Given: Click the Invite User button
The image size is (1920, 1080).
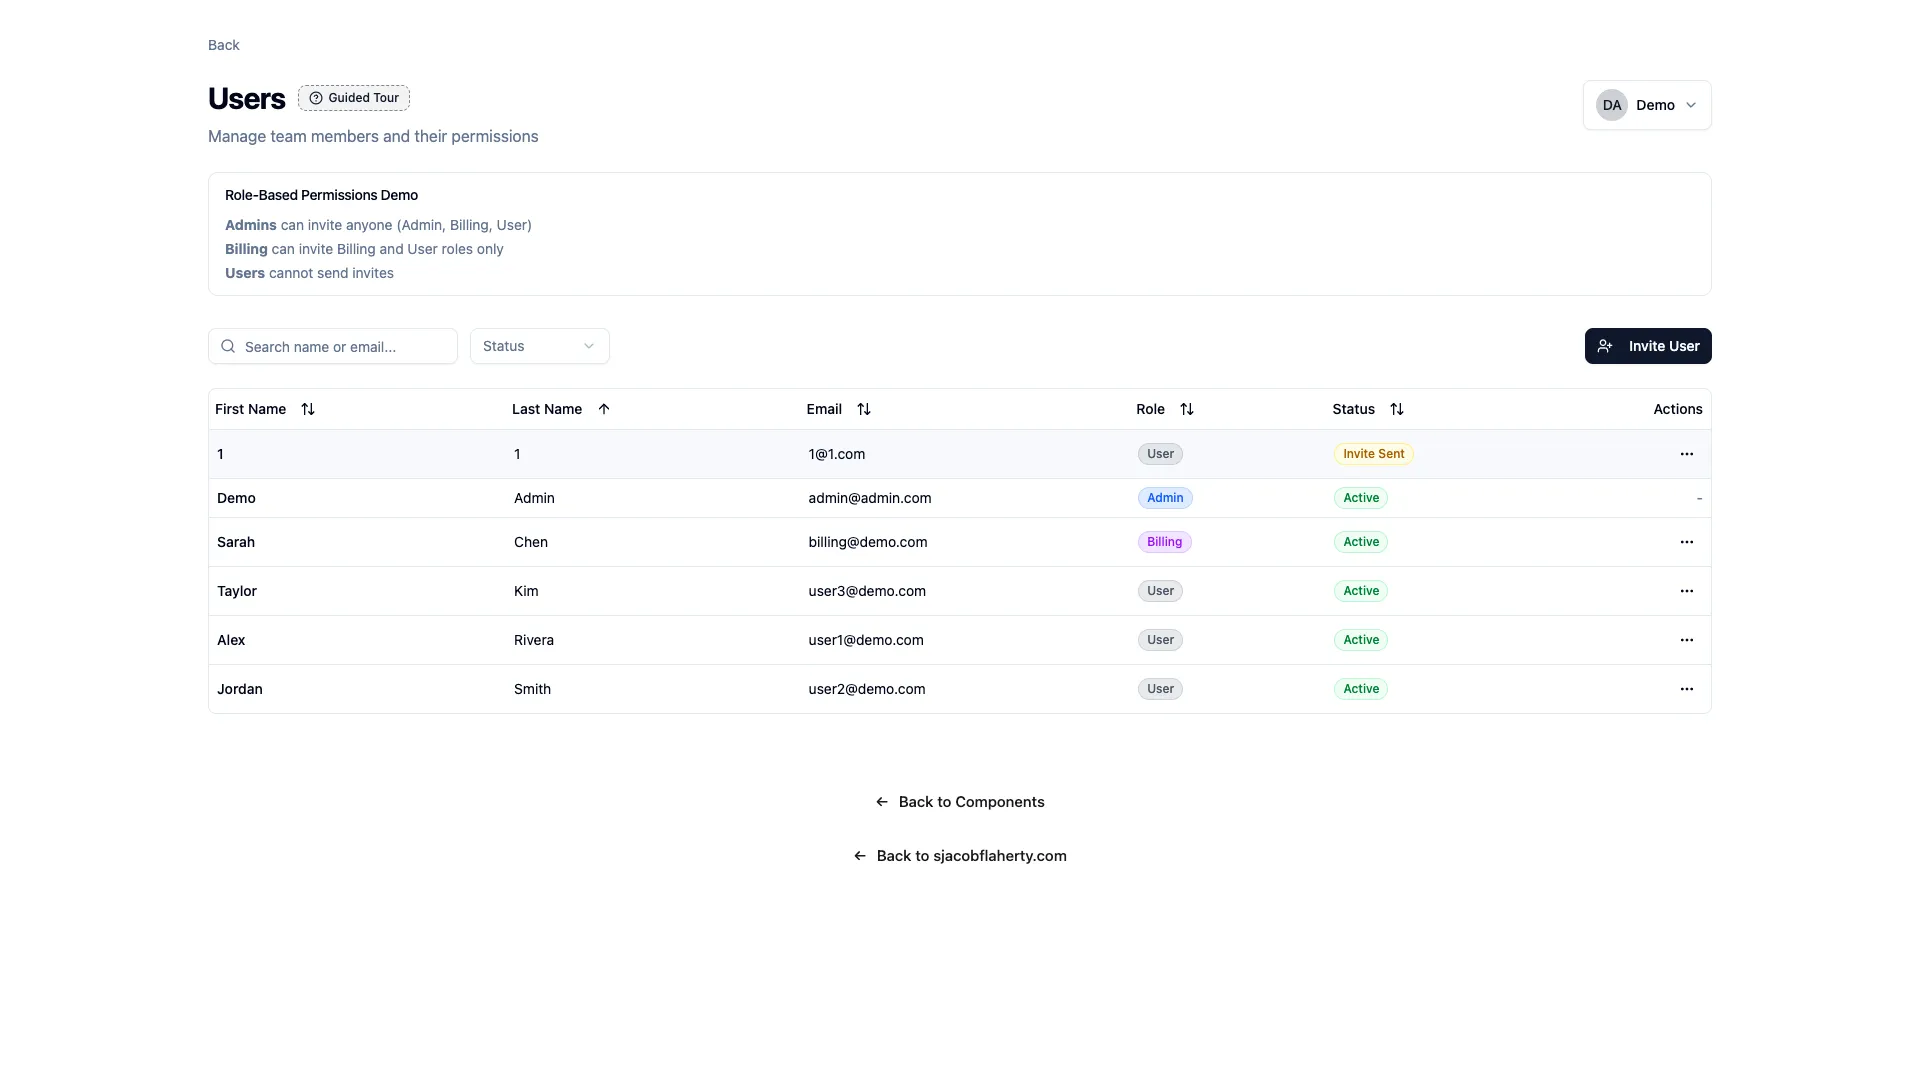Looking at the screenshot, I should coord(1647,346).
